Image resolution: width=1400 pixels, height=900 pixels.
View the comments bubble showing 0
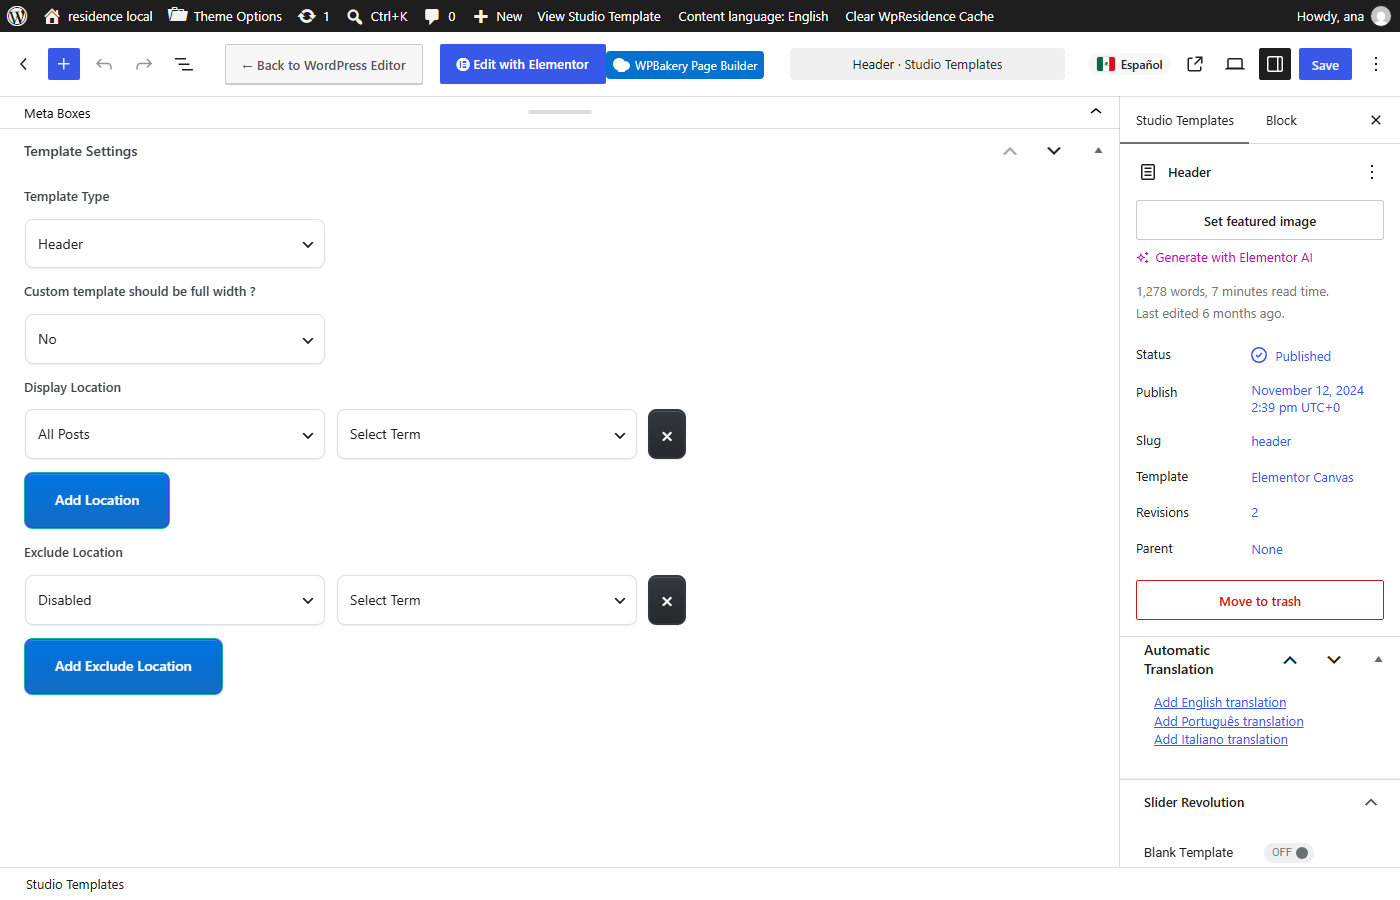pyautogui.click(x=440, y=16)
